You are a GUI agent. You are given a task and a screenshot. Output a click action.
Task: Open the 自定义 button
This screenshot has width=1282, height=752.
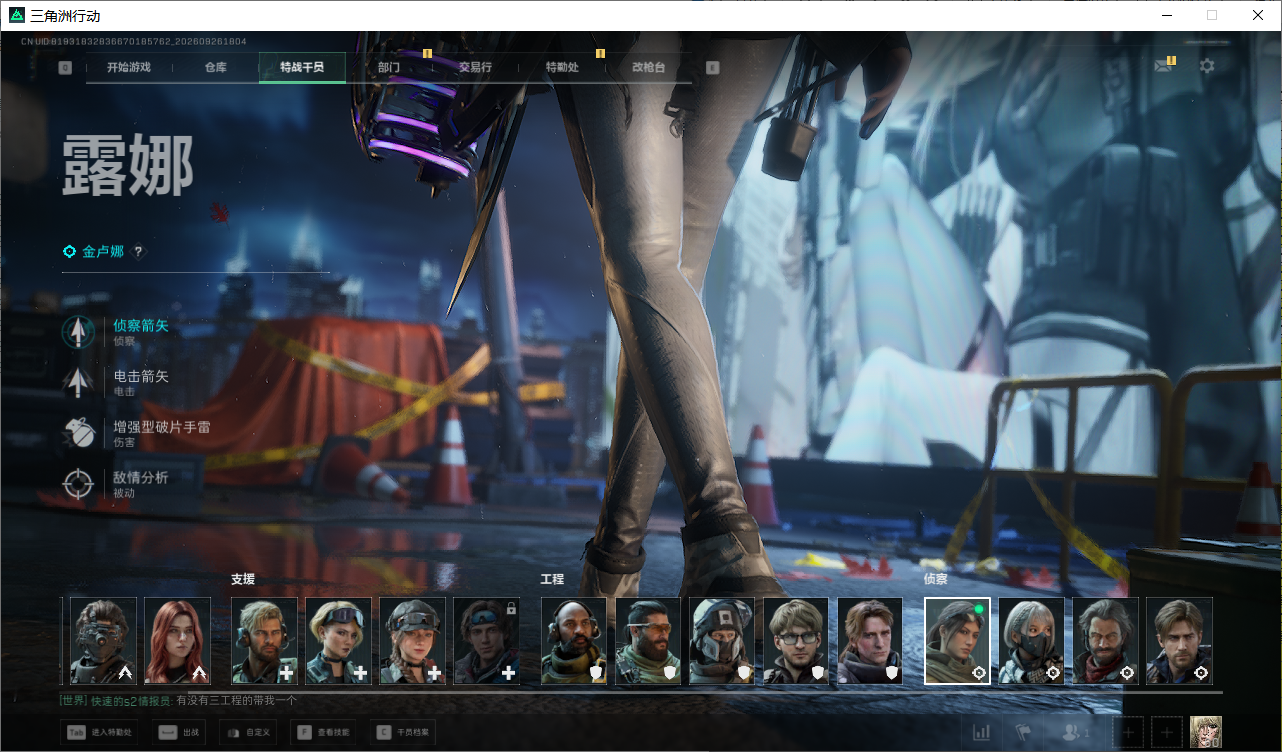[x=248, y=732]
